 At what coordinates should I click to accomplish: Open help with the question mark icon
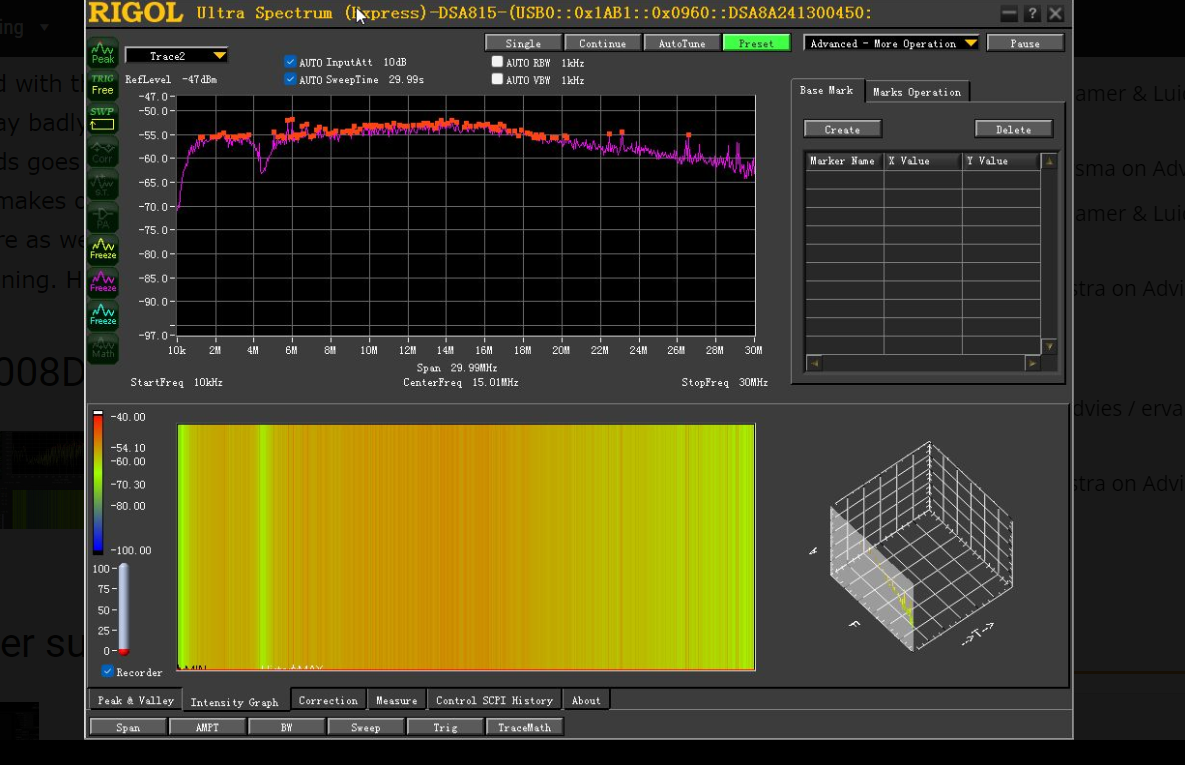point(1032,14)
